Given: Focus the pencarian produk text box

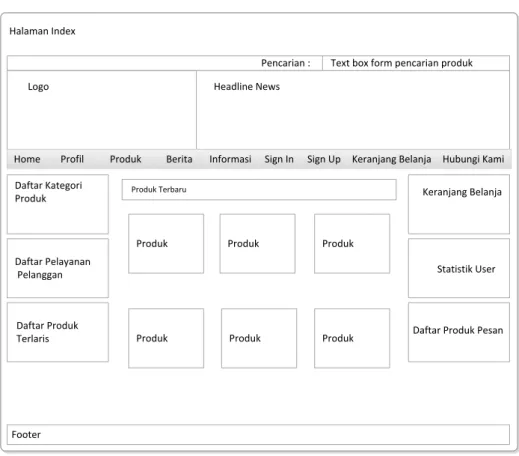Looking at the screenshot, I should pyautogui.click(x=416, y=63).
